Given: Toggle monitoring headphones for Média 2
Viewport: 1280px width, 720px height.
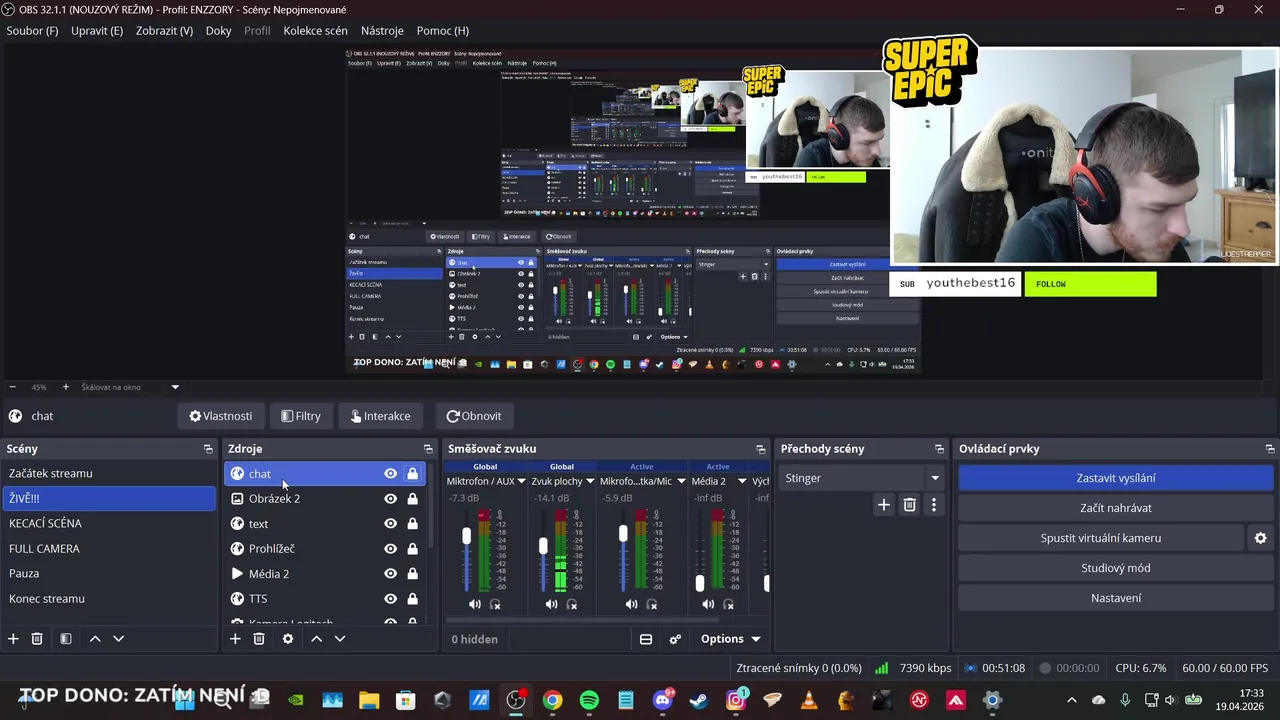Looking at the screenshot, I should click(729, 604).
